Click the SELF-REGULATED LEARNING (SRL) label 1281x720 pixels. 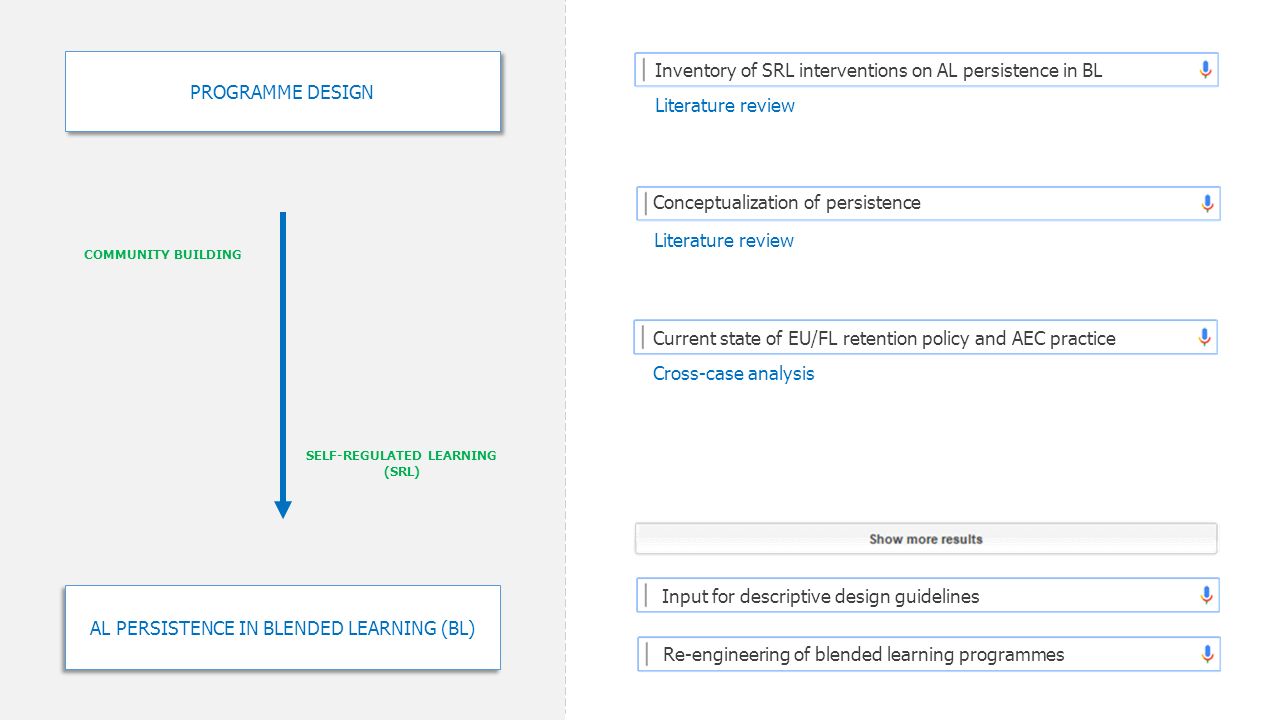point(401,463)
